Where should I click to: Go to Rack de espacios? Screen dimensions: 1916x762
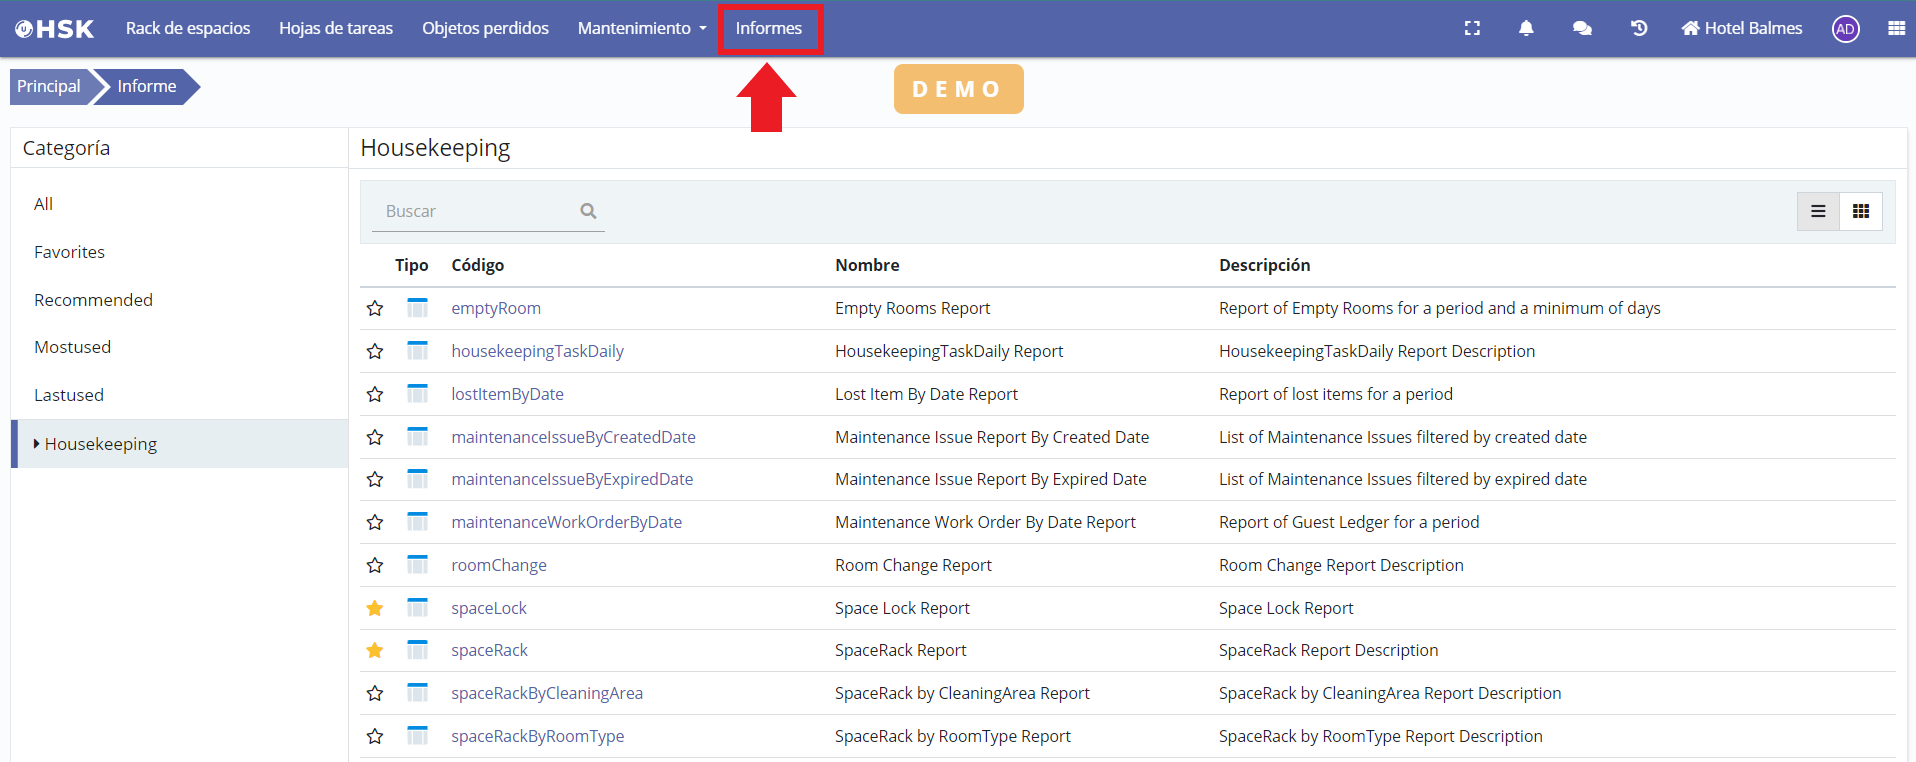[188, 28]
